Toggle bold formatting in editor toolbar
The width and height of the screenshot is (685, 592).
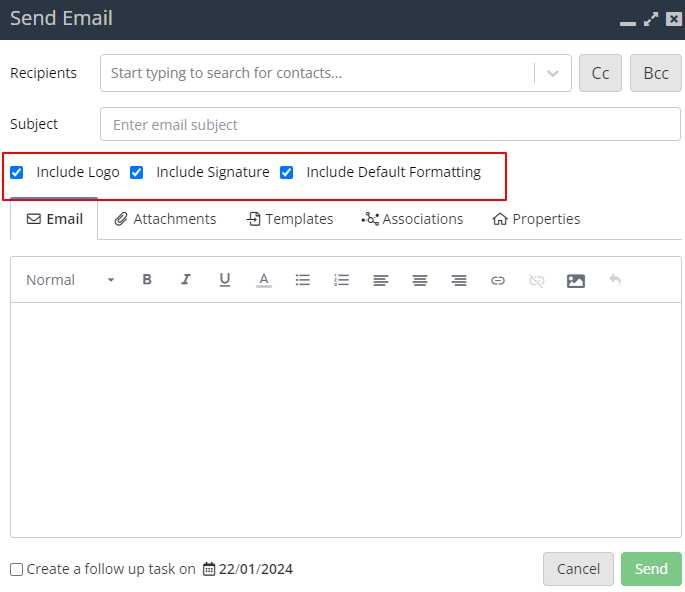[x=147, y=280]
